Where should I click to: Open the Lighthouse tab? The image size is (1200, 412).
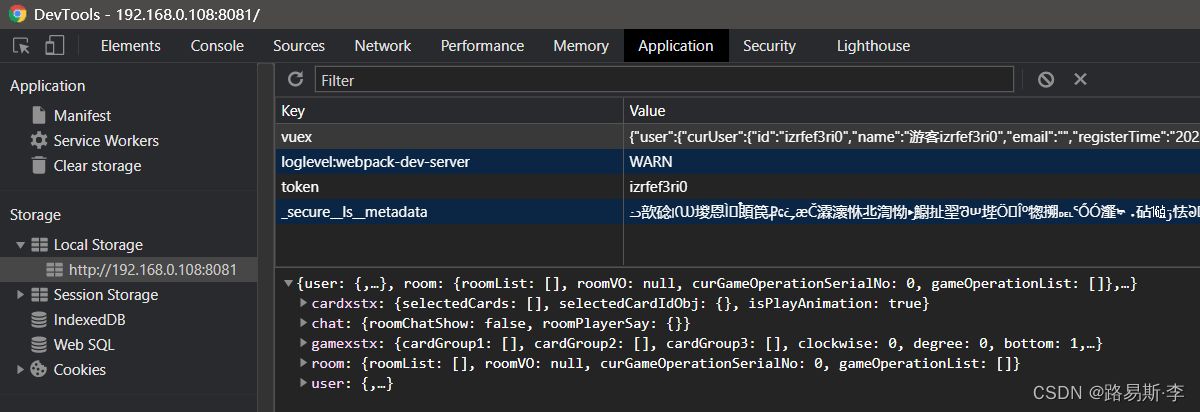(873, 46)
